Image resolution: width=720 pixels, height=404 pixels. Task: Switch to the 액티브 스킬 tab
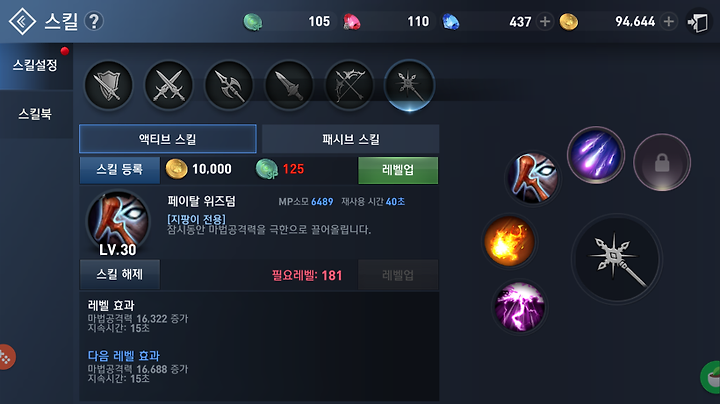(168, 139)
